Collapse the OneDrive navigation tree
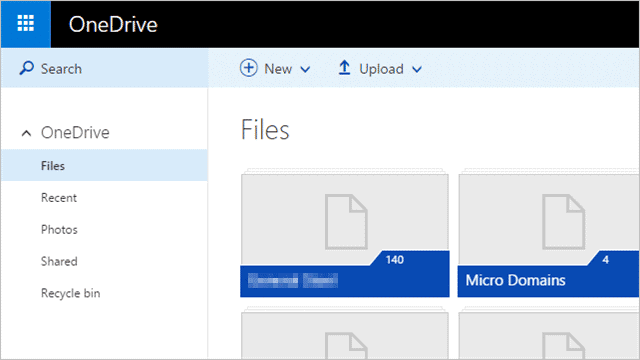 tap(26, 133)
